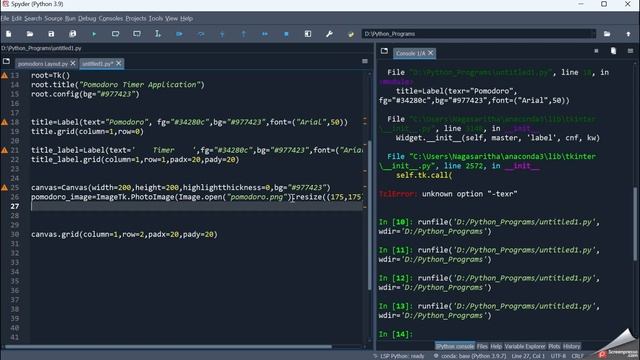Switch to the IPython console pane tab
The width and height of the screenshot is (640, 360).
click(x=455, y=346)
